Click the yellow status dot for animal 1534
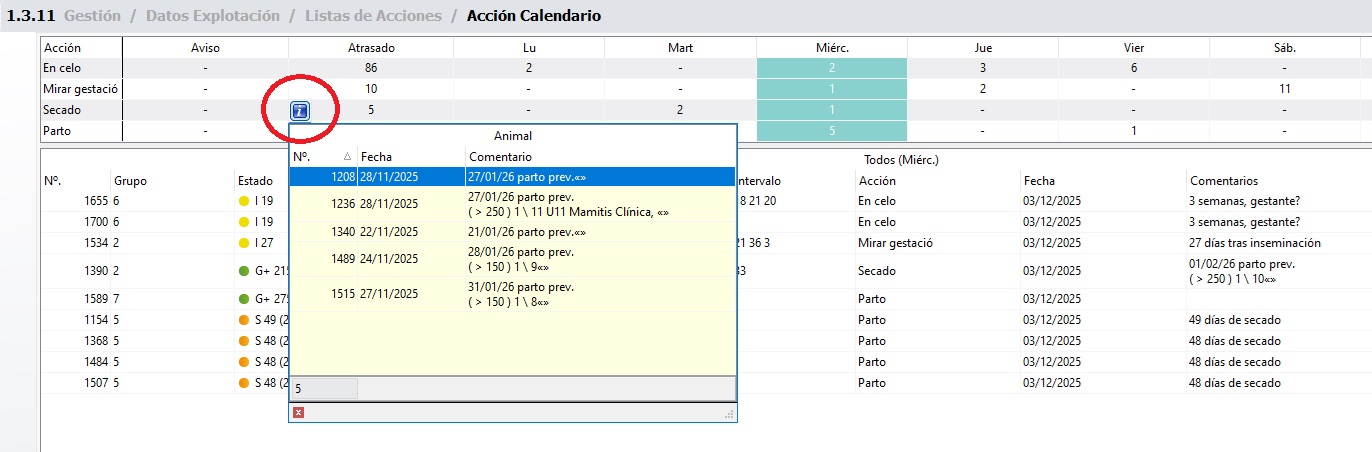 coord(244,243)
